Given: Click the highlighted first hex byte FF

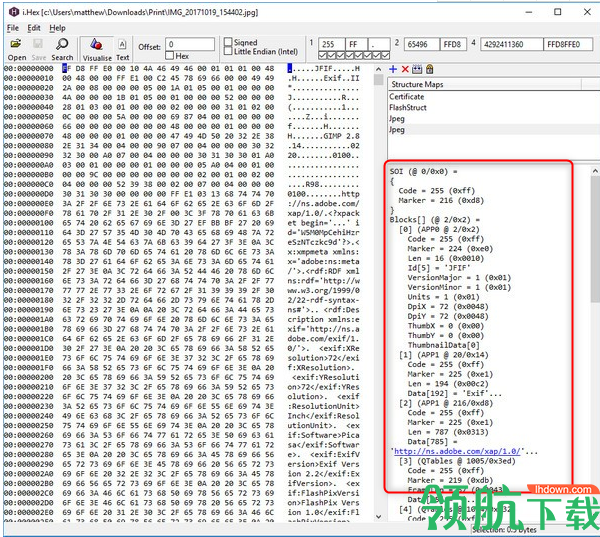Looking at the screenshot, I should coord(67,69).
